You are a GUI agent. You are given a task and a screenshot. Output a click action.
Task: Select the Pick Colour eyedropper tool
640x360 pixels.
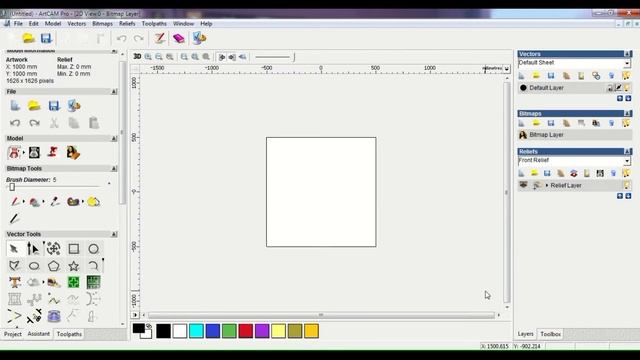(54, 202)
